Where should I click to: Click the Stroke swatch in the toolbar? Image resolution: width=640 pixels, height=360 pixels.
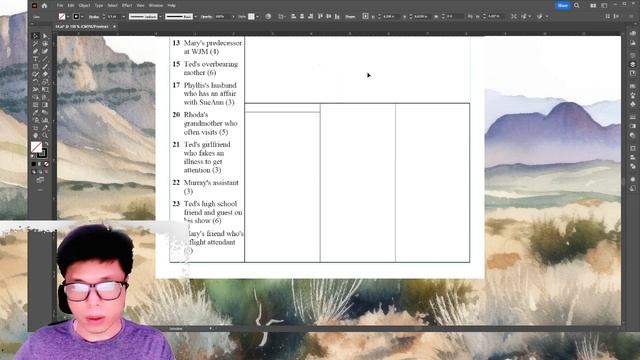tap(42, 154)
